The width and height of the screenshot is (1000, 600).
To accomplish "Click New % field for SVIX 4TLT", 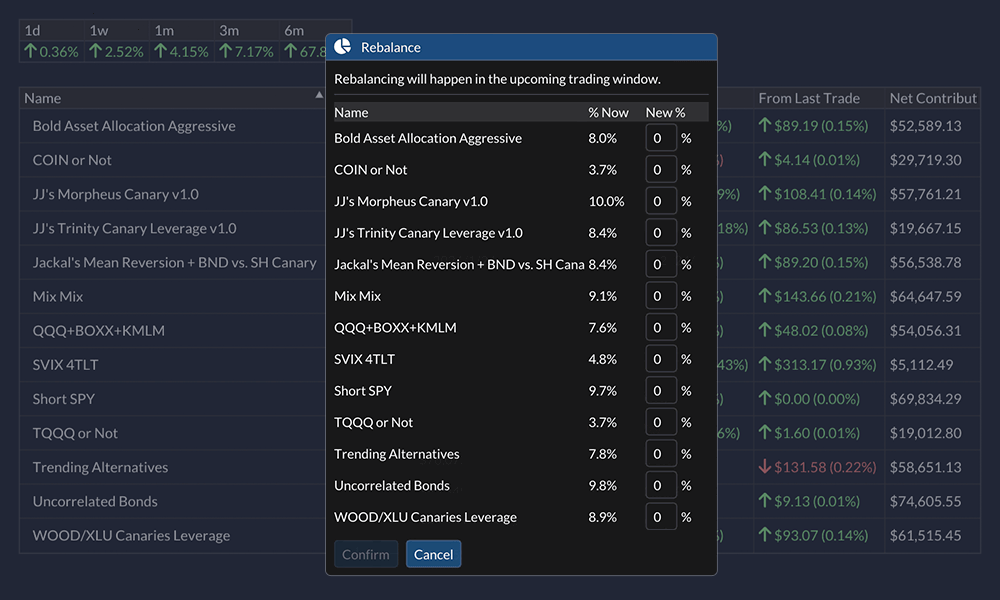I will [x=661, y=359].
